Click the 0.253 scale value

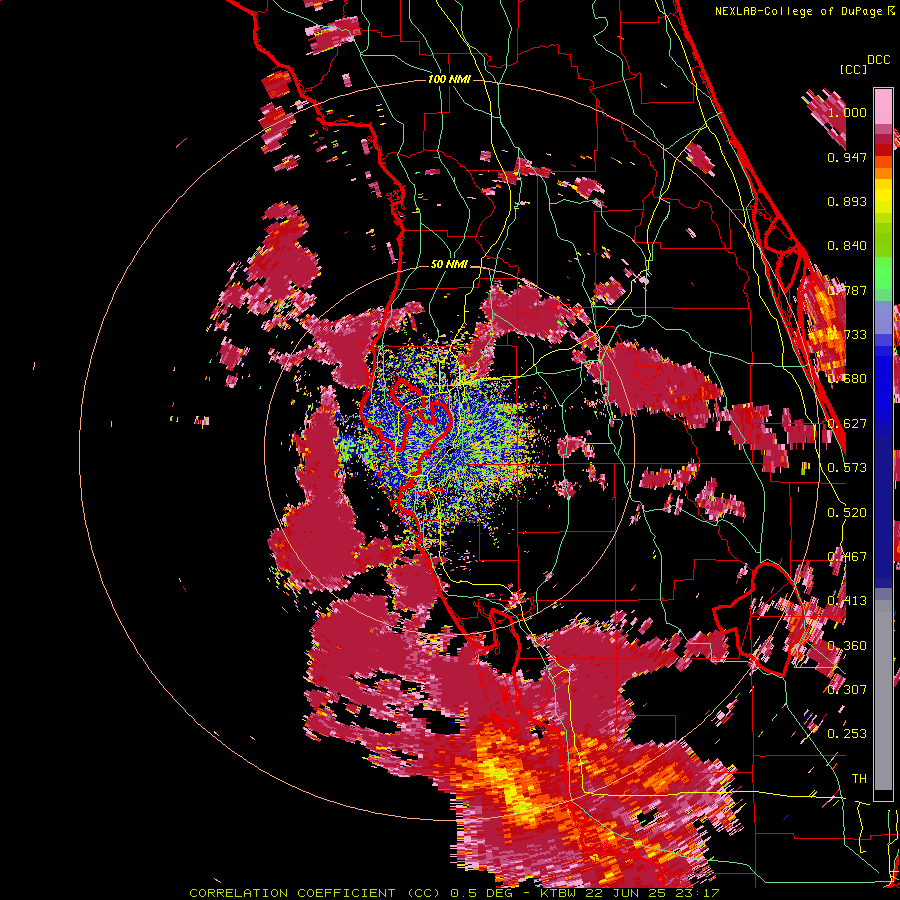point(847,734)
